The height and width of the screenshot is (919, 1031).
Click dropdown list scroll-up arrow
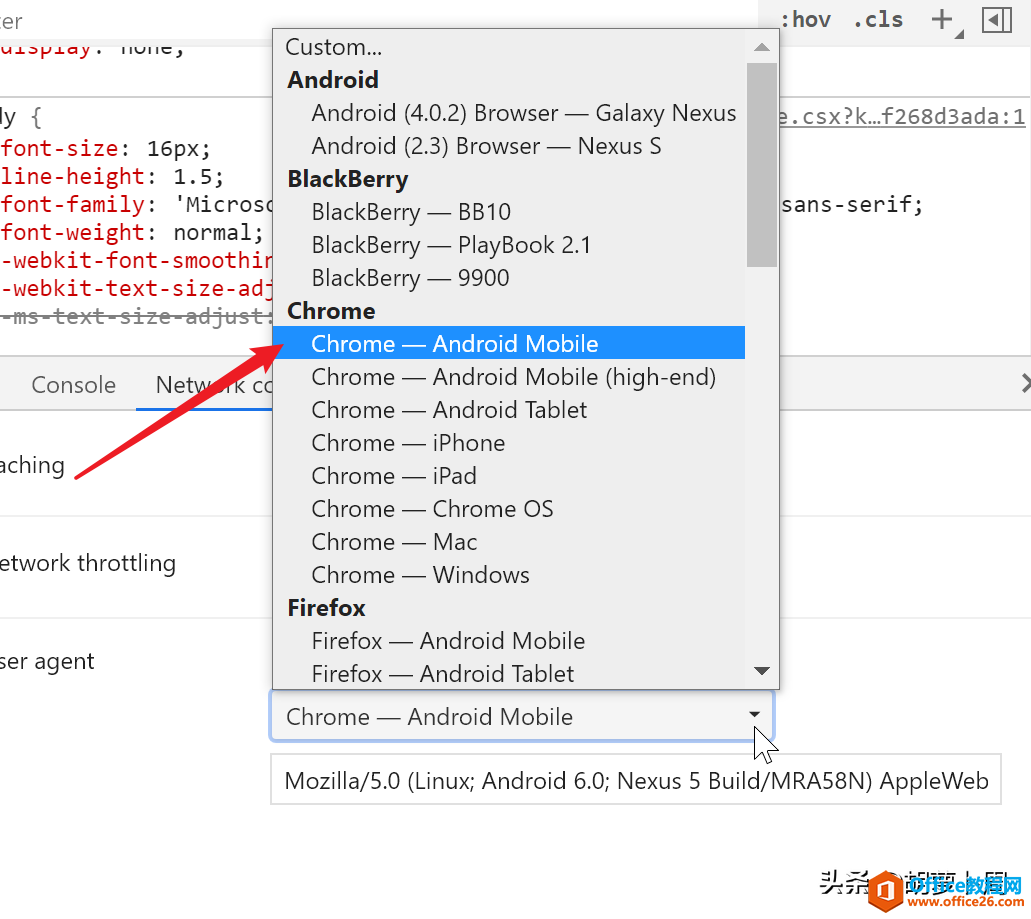point(761,47)
